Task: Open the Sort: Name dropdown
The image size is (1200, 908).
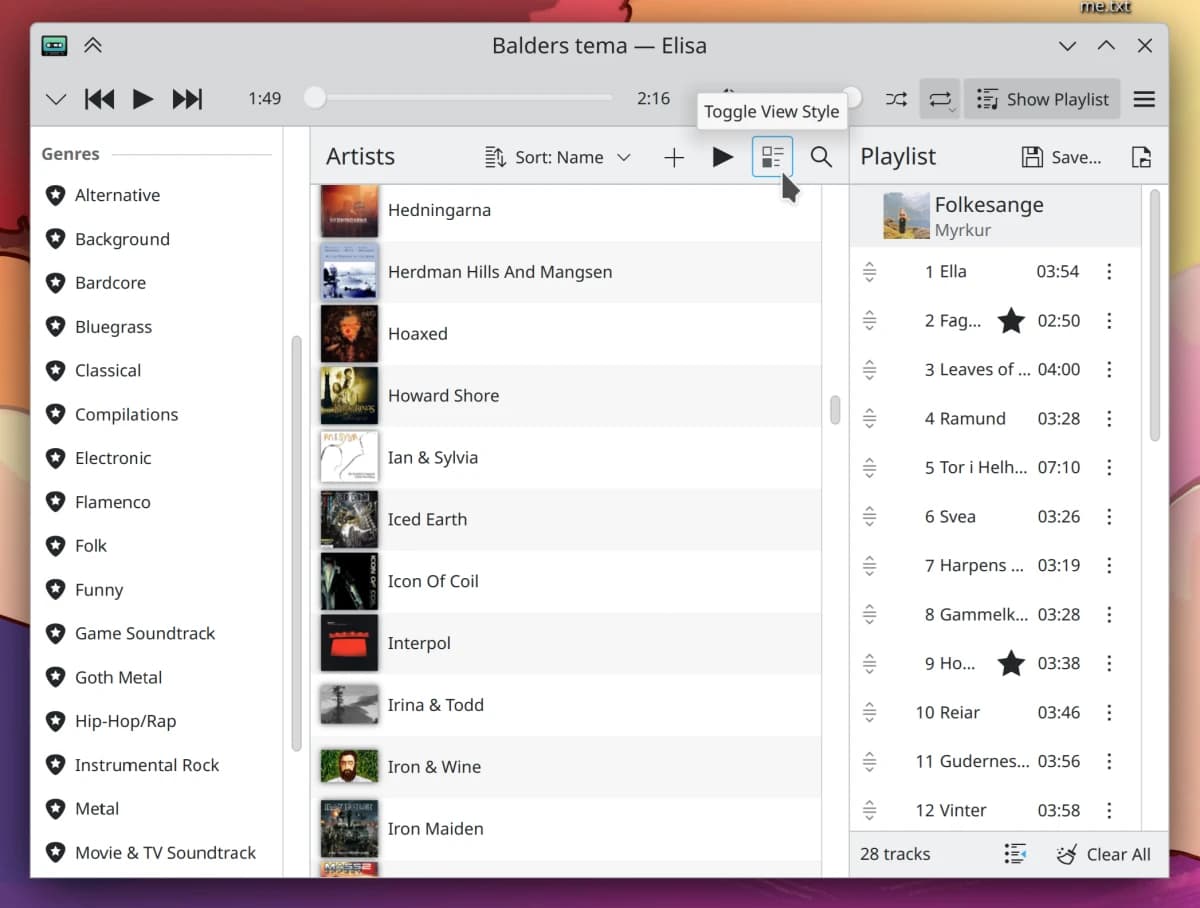Action: tap(558, 157)
